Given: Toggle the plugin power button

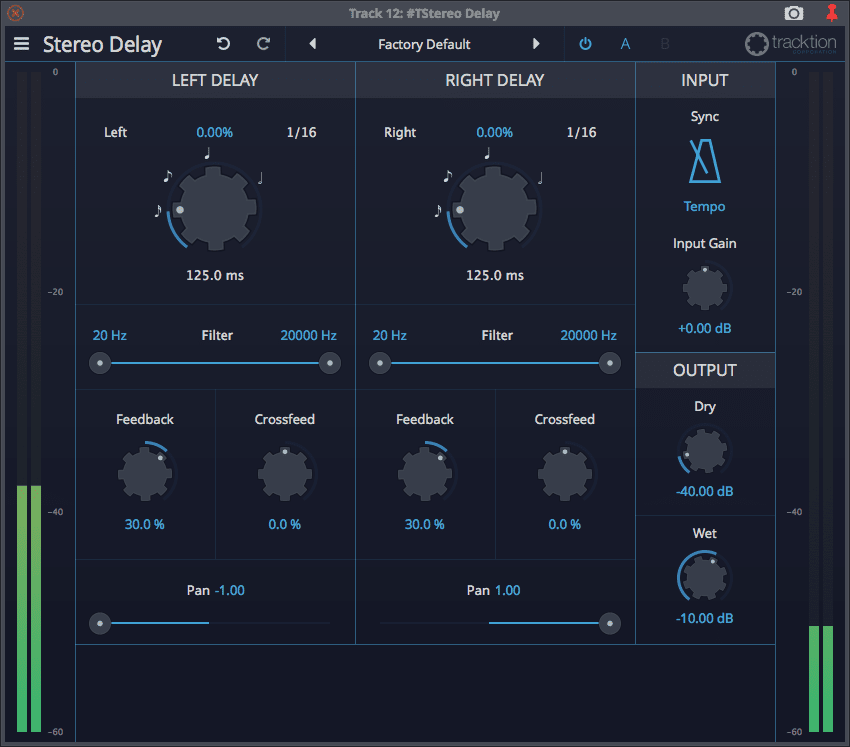Looking at the screenshot, I should [586, 44].
